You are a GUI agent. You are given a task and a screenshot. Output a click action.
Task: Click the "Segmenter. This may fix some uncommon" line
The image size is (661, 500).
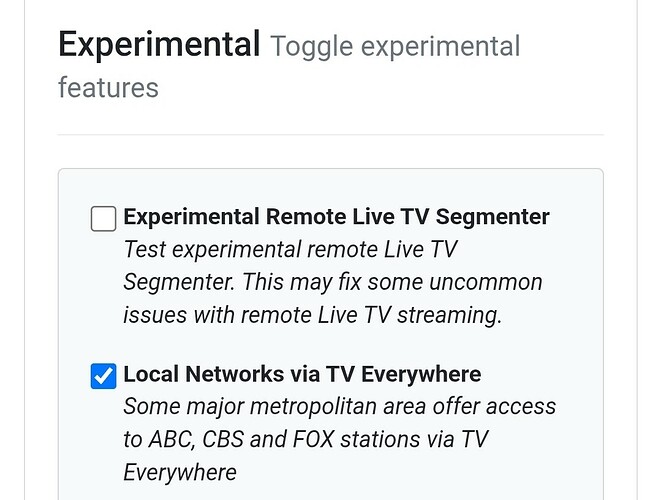click(x=332, y=281)
